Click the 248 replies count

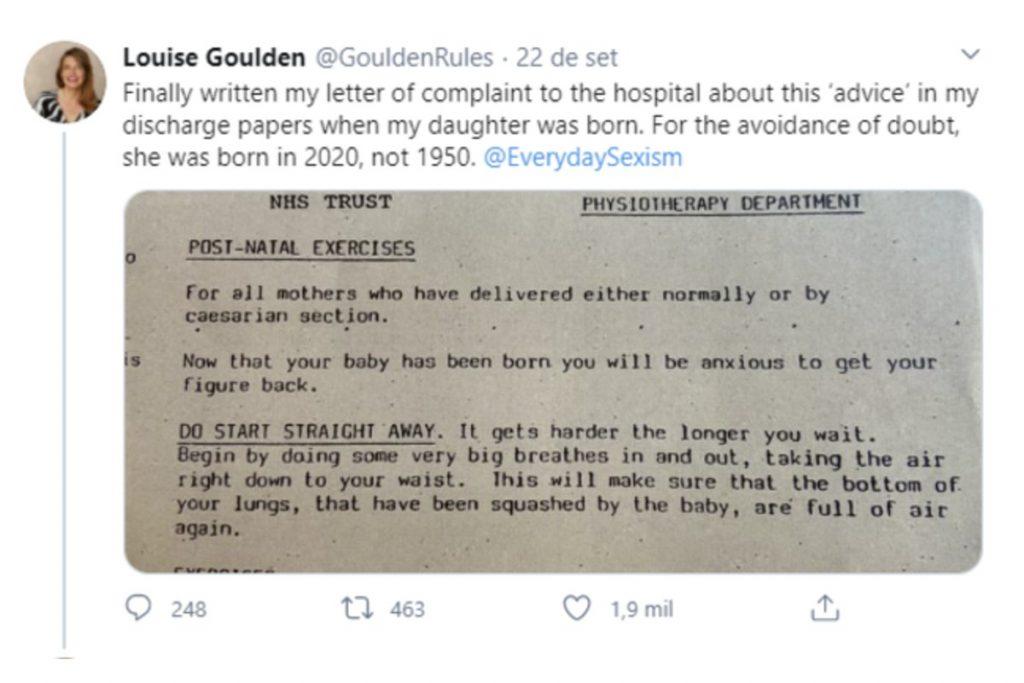pyautogui.click(x=188, y=609)
